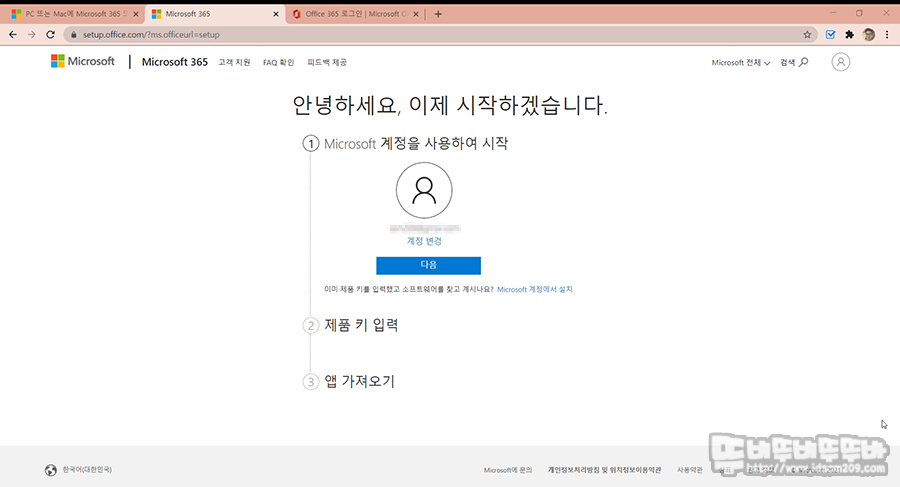
Task: Click step 3 heading '앱 가져오기'
Action: point(359,381)
